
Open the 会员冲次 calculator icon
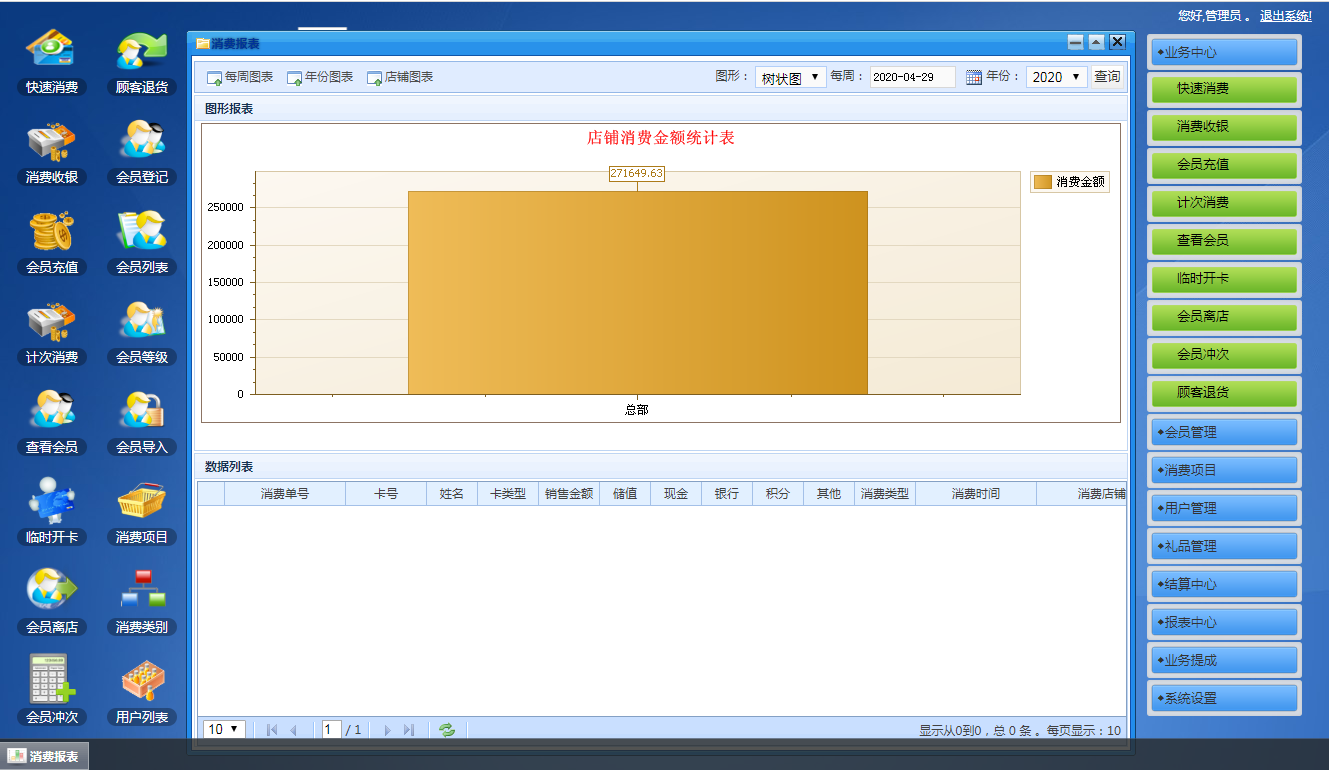pos(52,682)
